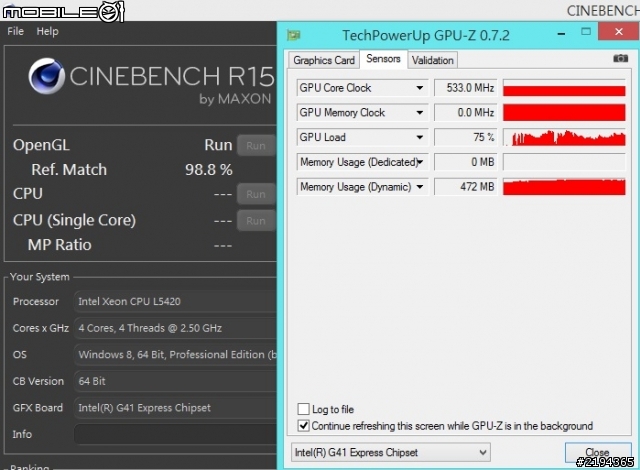This screenshot has width=640, height=470.
Task: Select the Sensors tab in GPU-Z
Action: pyautogui.click(x=383, y=59)
